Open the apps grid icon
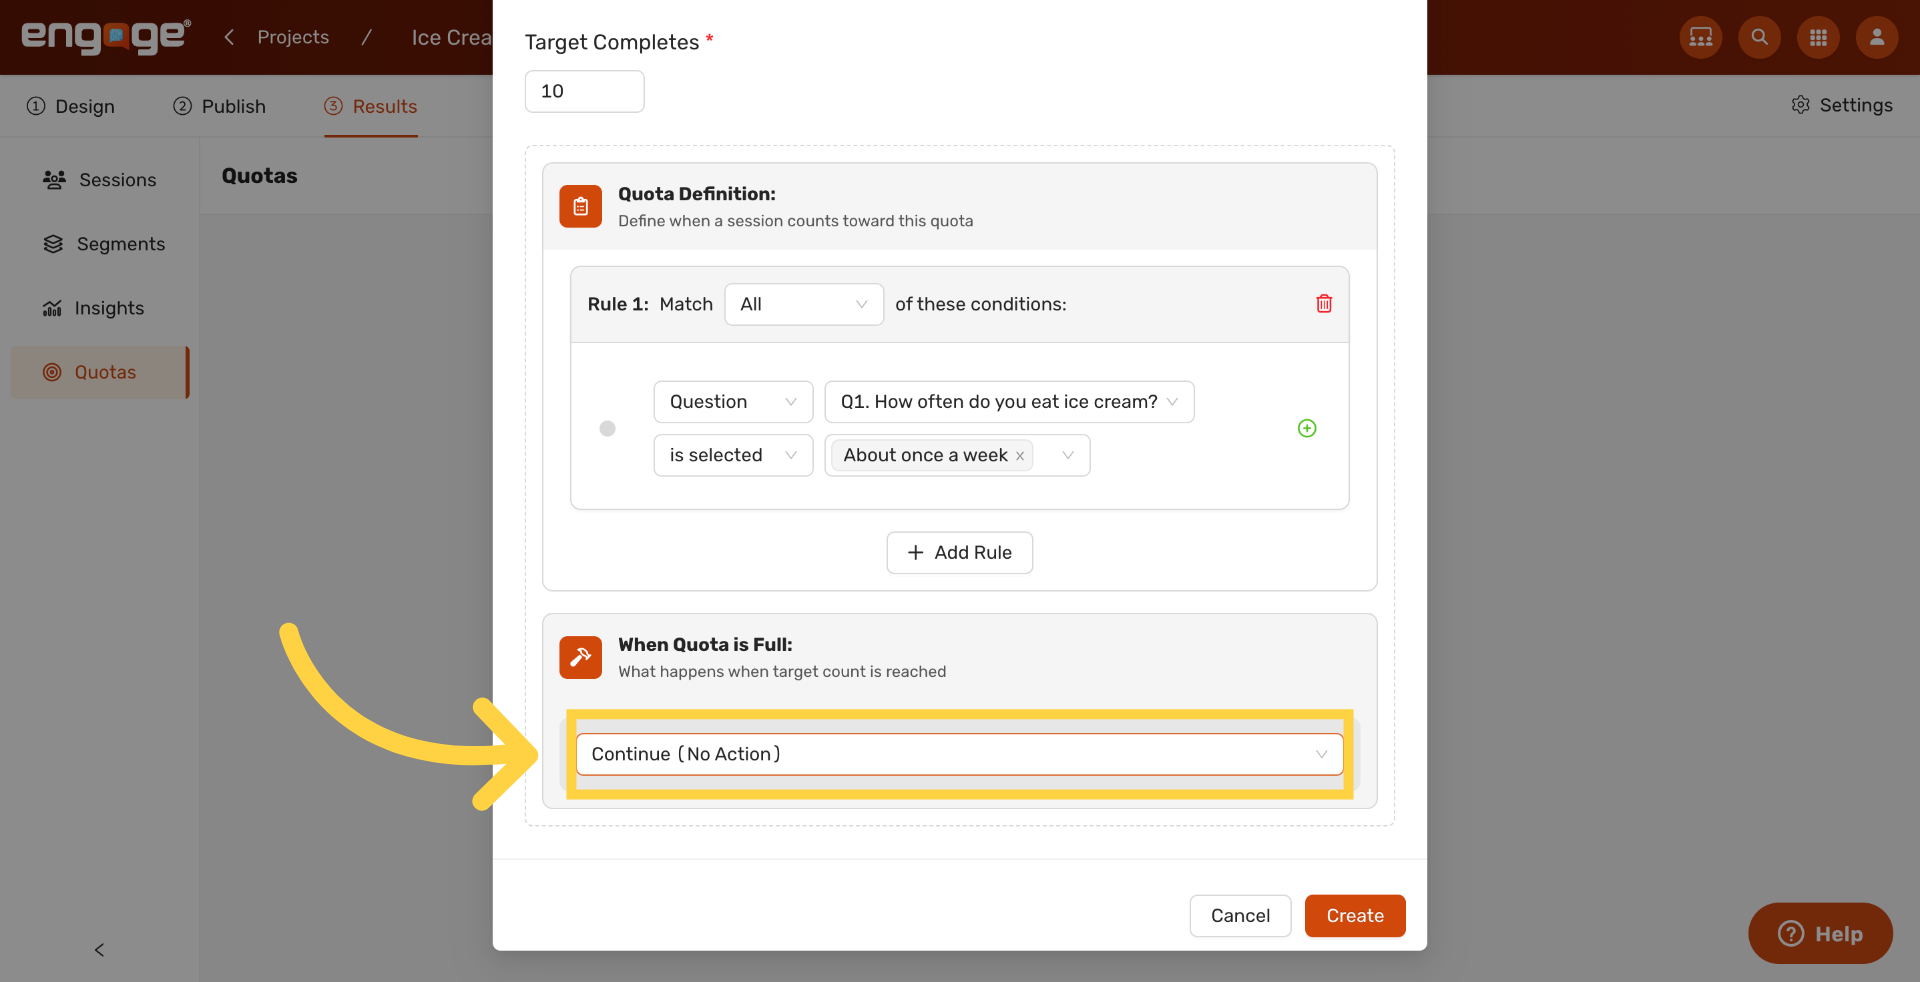The image size is (1920, 982). click(x=1818, y=37)
